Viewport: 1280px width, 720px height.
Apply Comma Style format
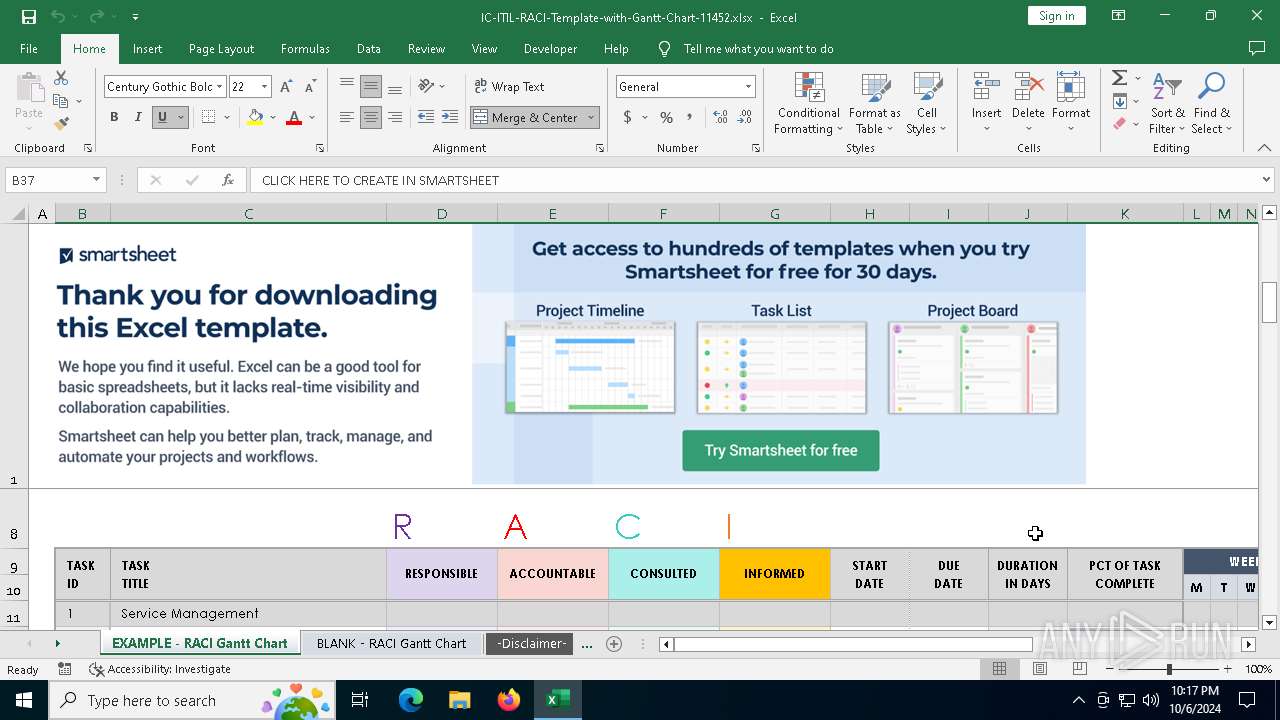690,117
